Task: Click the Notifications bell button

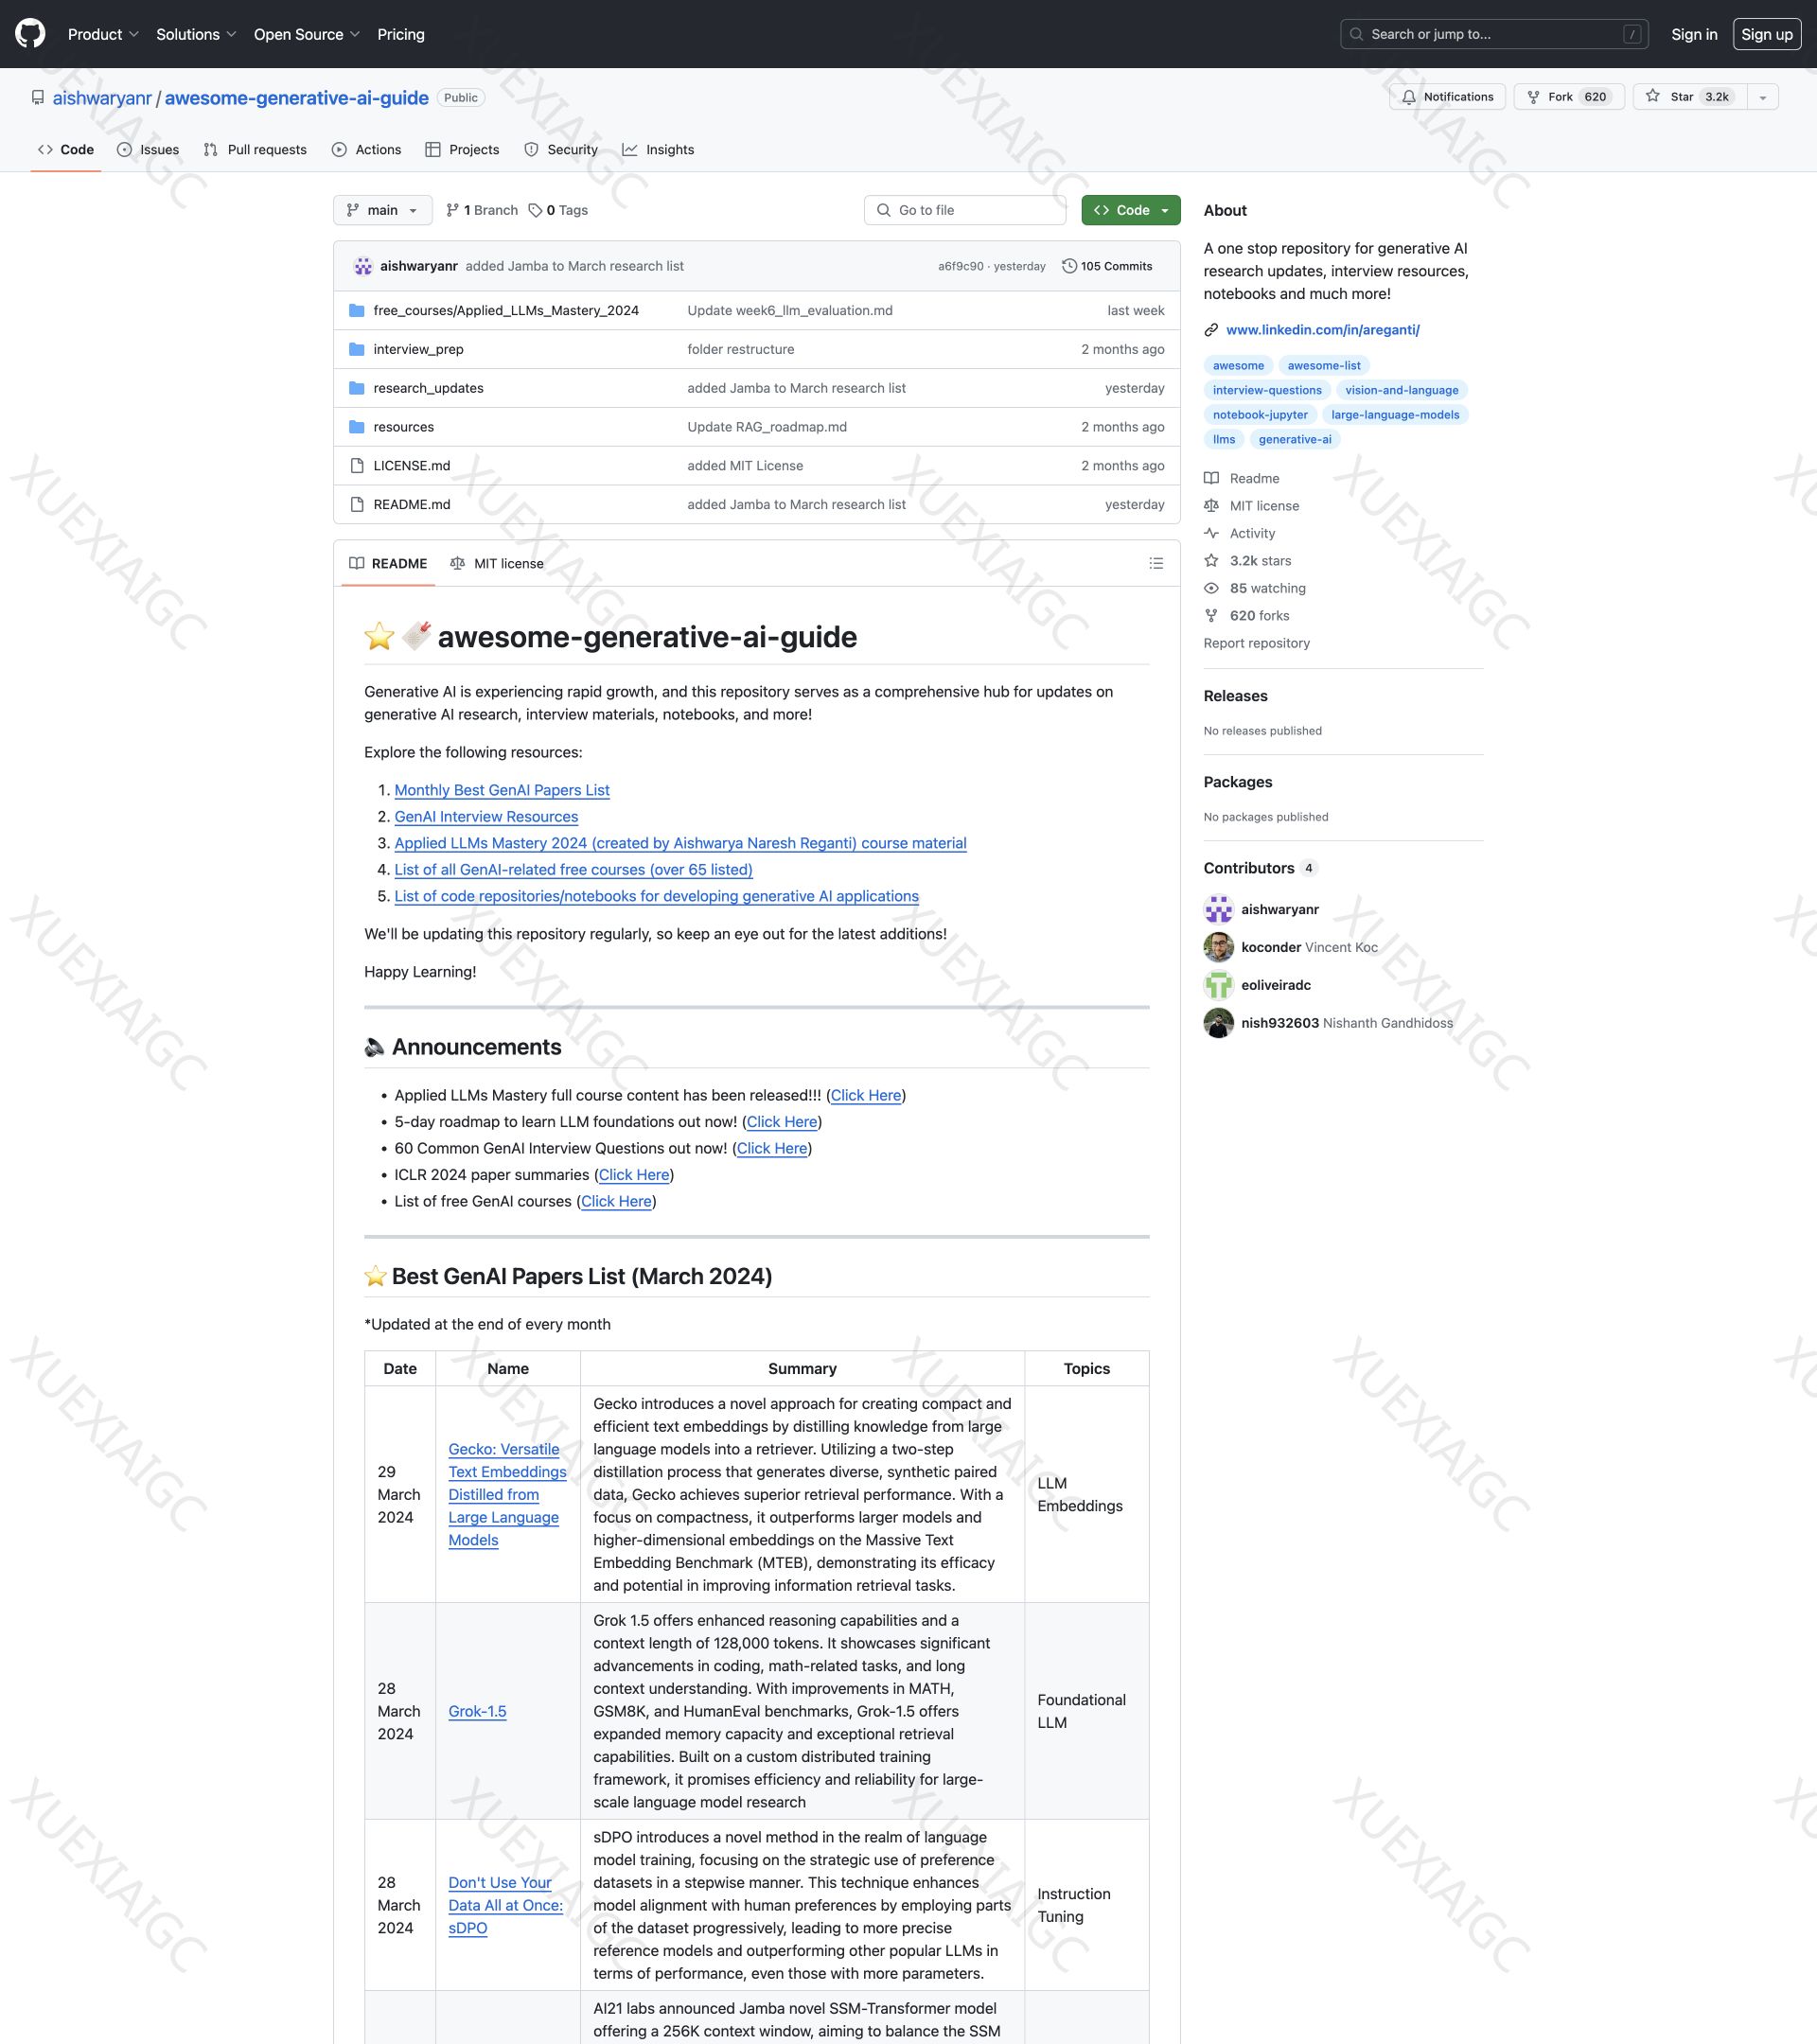Action: (1447, 97)
